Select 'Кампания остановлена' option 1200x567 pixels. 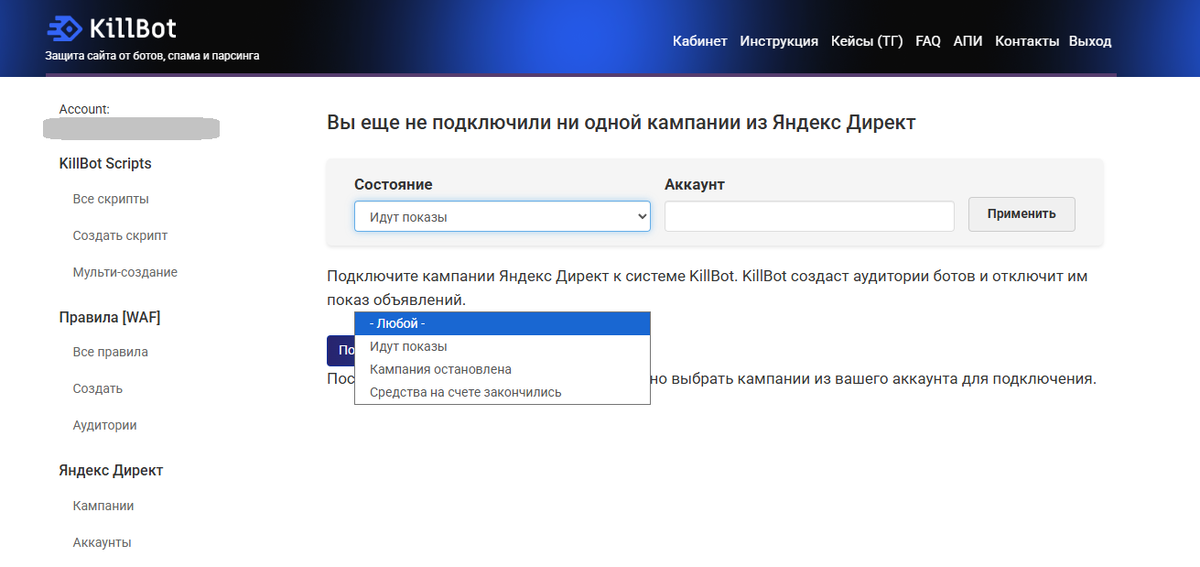click(502, 369)
